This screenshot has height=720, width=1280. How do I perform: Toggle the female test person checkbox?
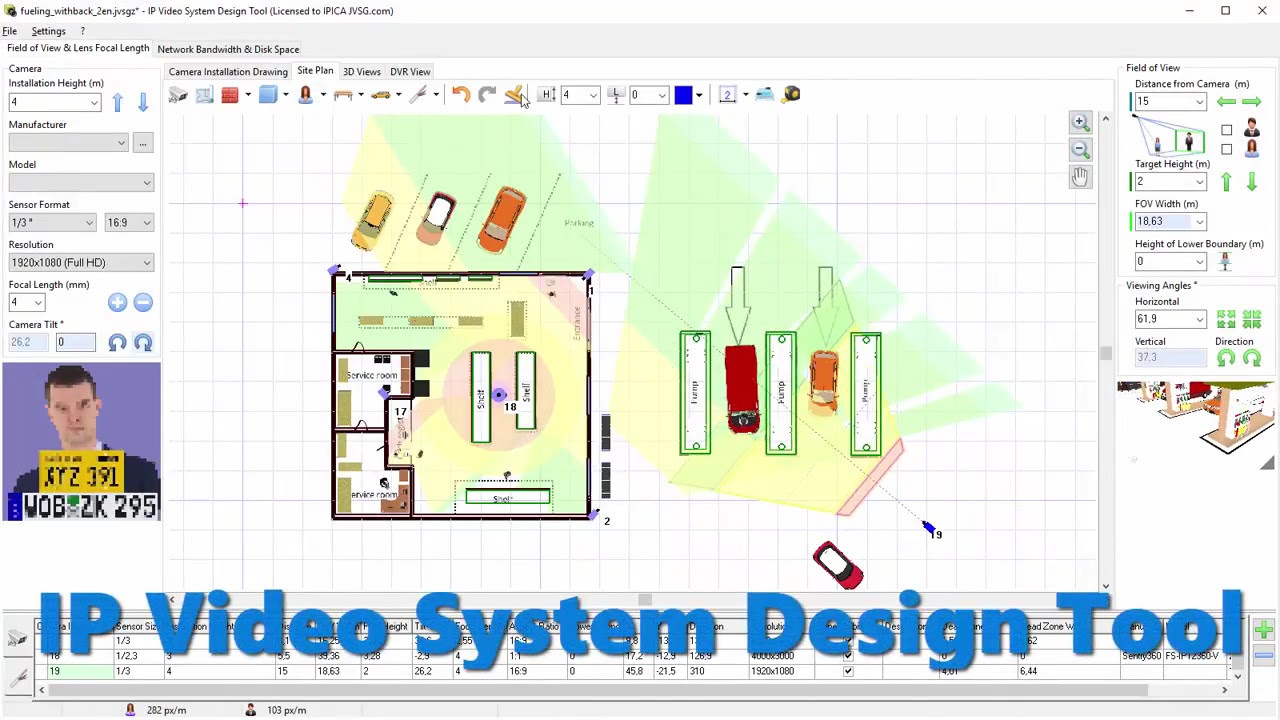point(1227,149)
